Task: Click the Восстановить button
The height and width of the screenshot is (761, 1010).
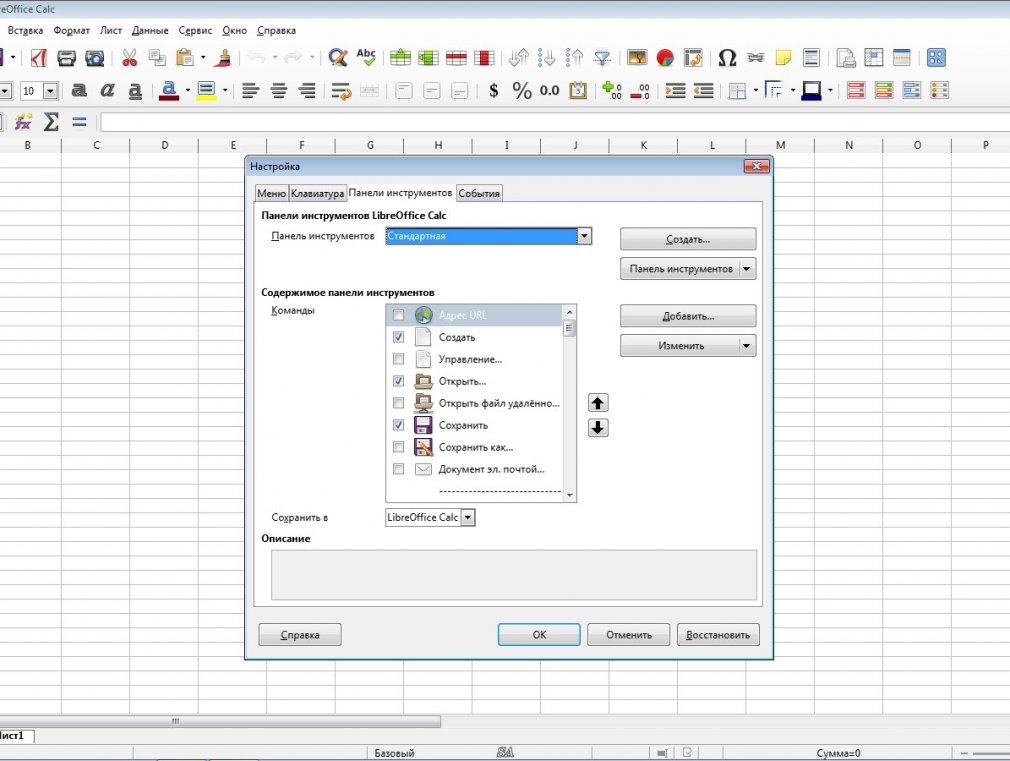Action: [x=718, y=635]
